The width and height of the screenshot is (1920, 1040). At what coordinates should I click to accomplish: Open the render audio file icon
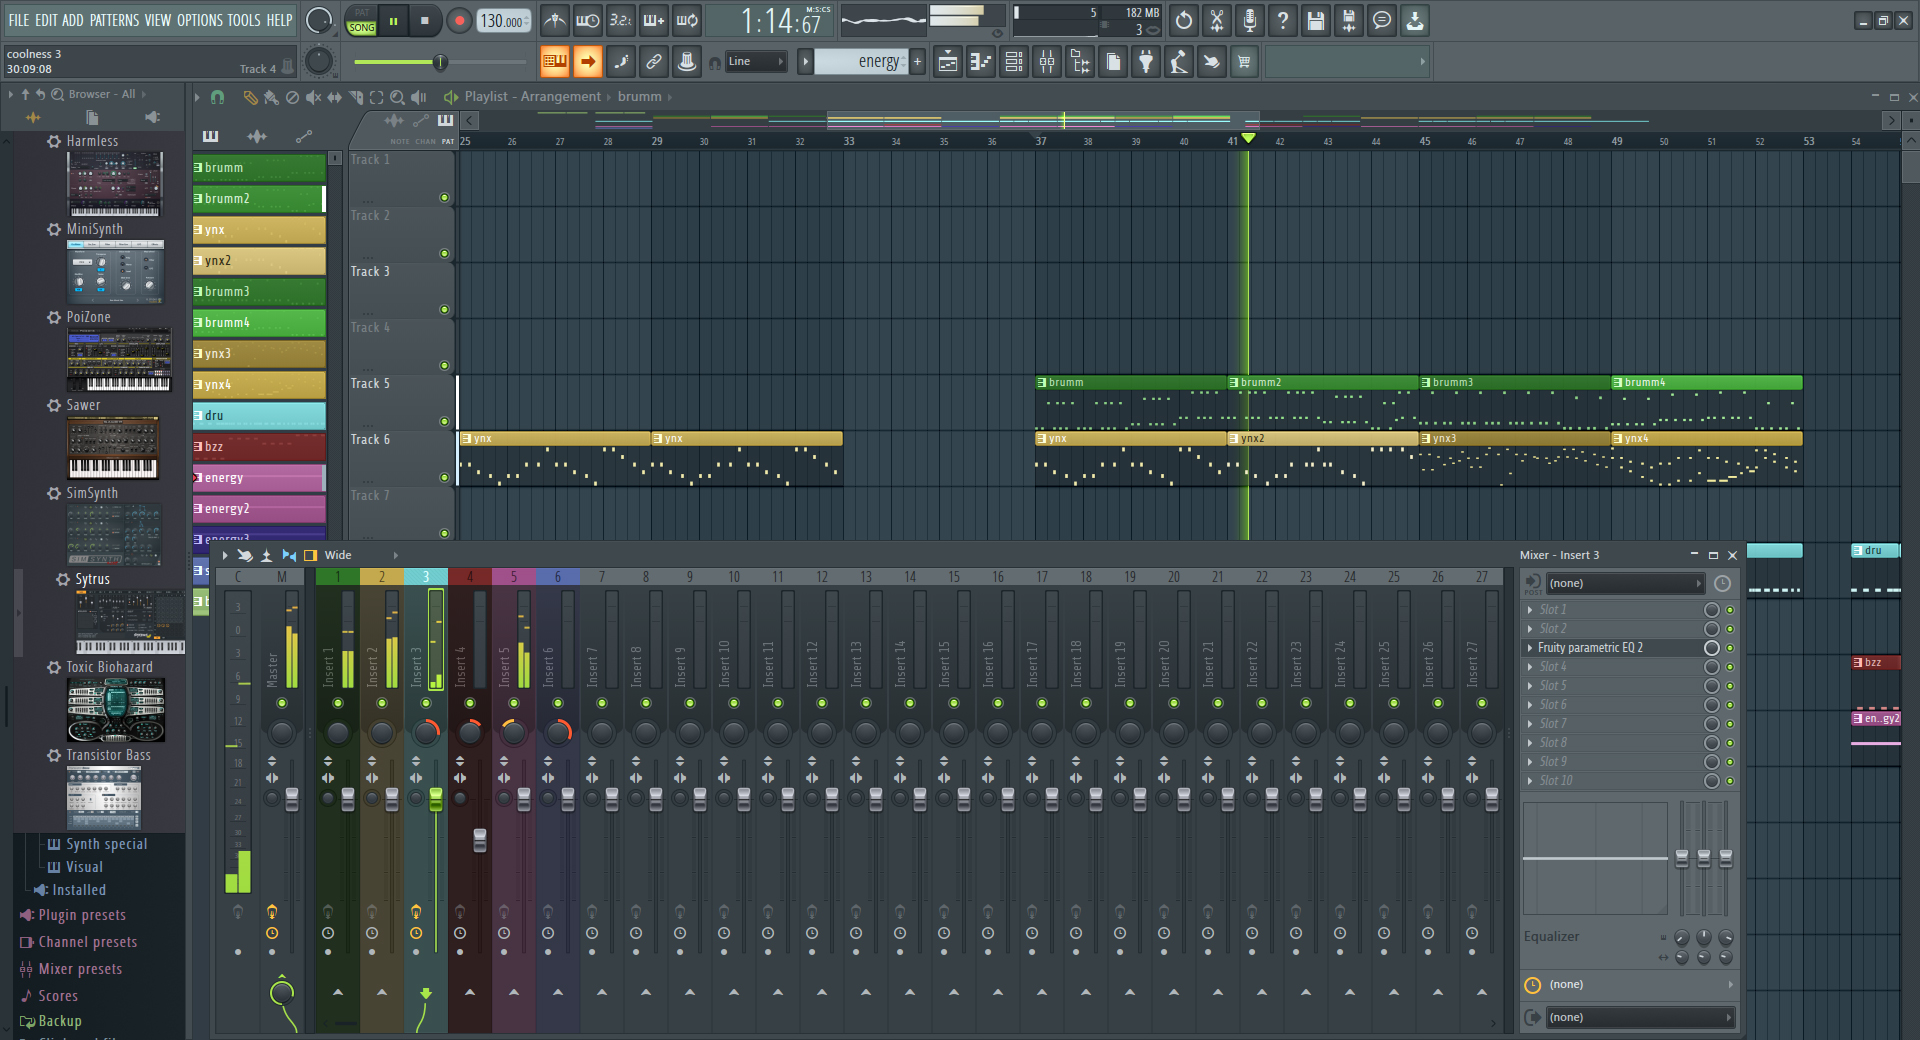1349,20
